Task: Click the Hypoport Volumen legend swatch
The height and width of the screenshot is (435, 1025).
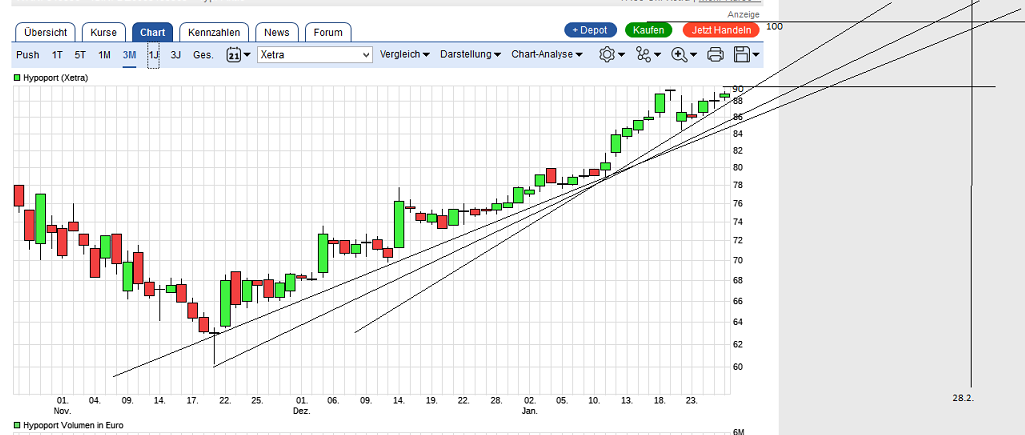Action: (x=17, y=425)
